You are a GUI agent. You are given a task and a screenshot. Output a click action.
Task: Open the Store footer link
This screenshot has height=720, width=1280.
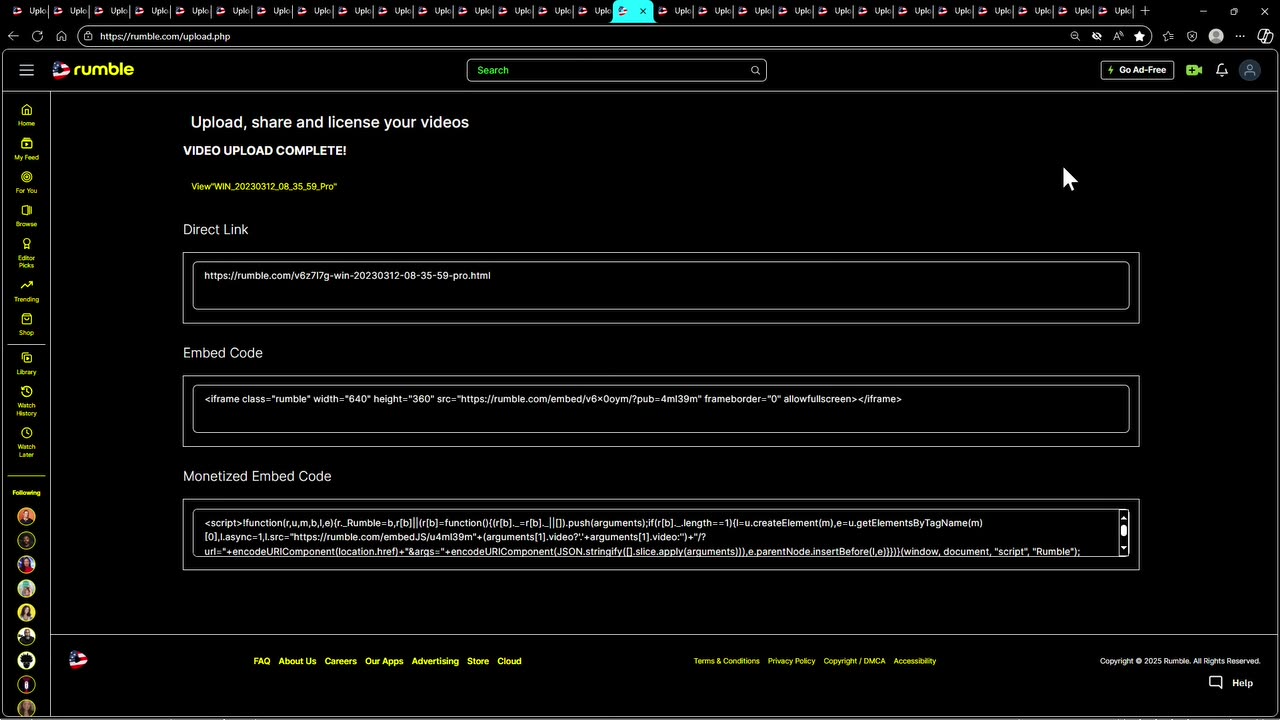tap(478, 661)
